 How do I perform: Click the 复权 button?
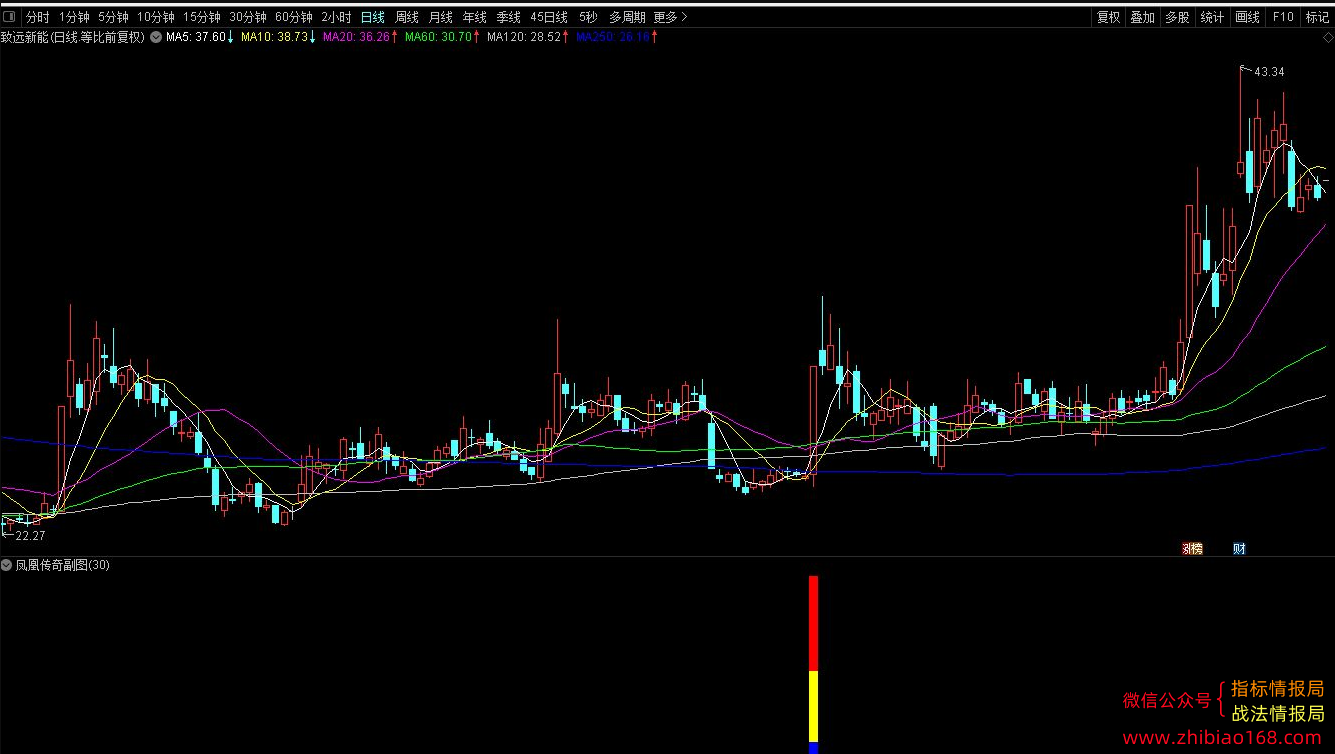click(x=1108, y=17)
